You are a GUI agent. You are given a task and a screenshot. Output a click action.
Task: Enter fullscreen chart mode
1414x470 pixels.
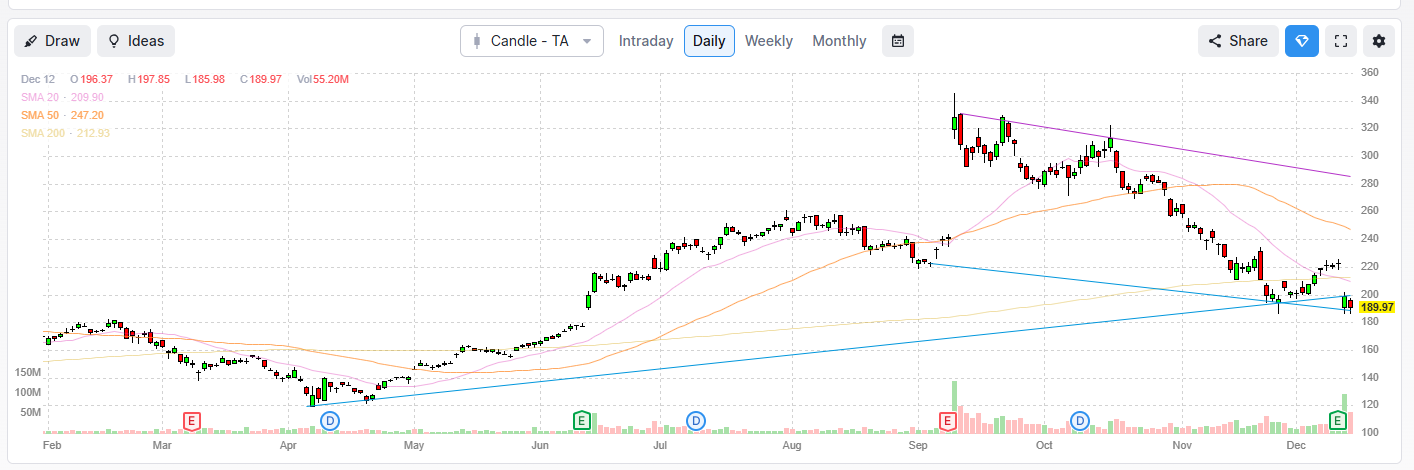[1340, 41]
